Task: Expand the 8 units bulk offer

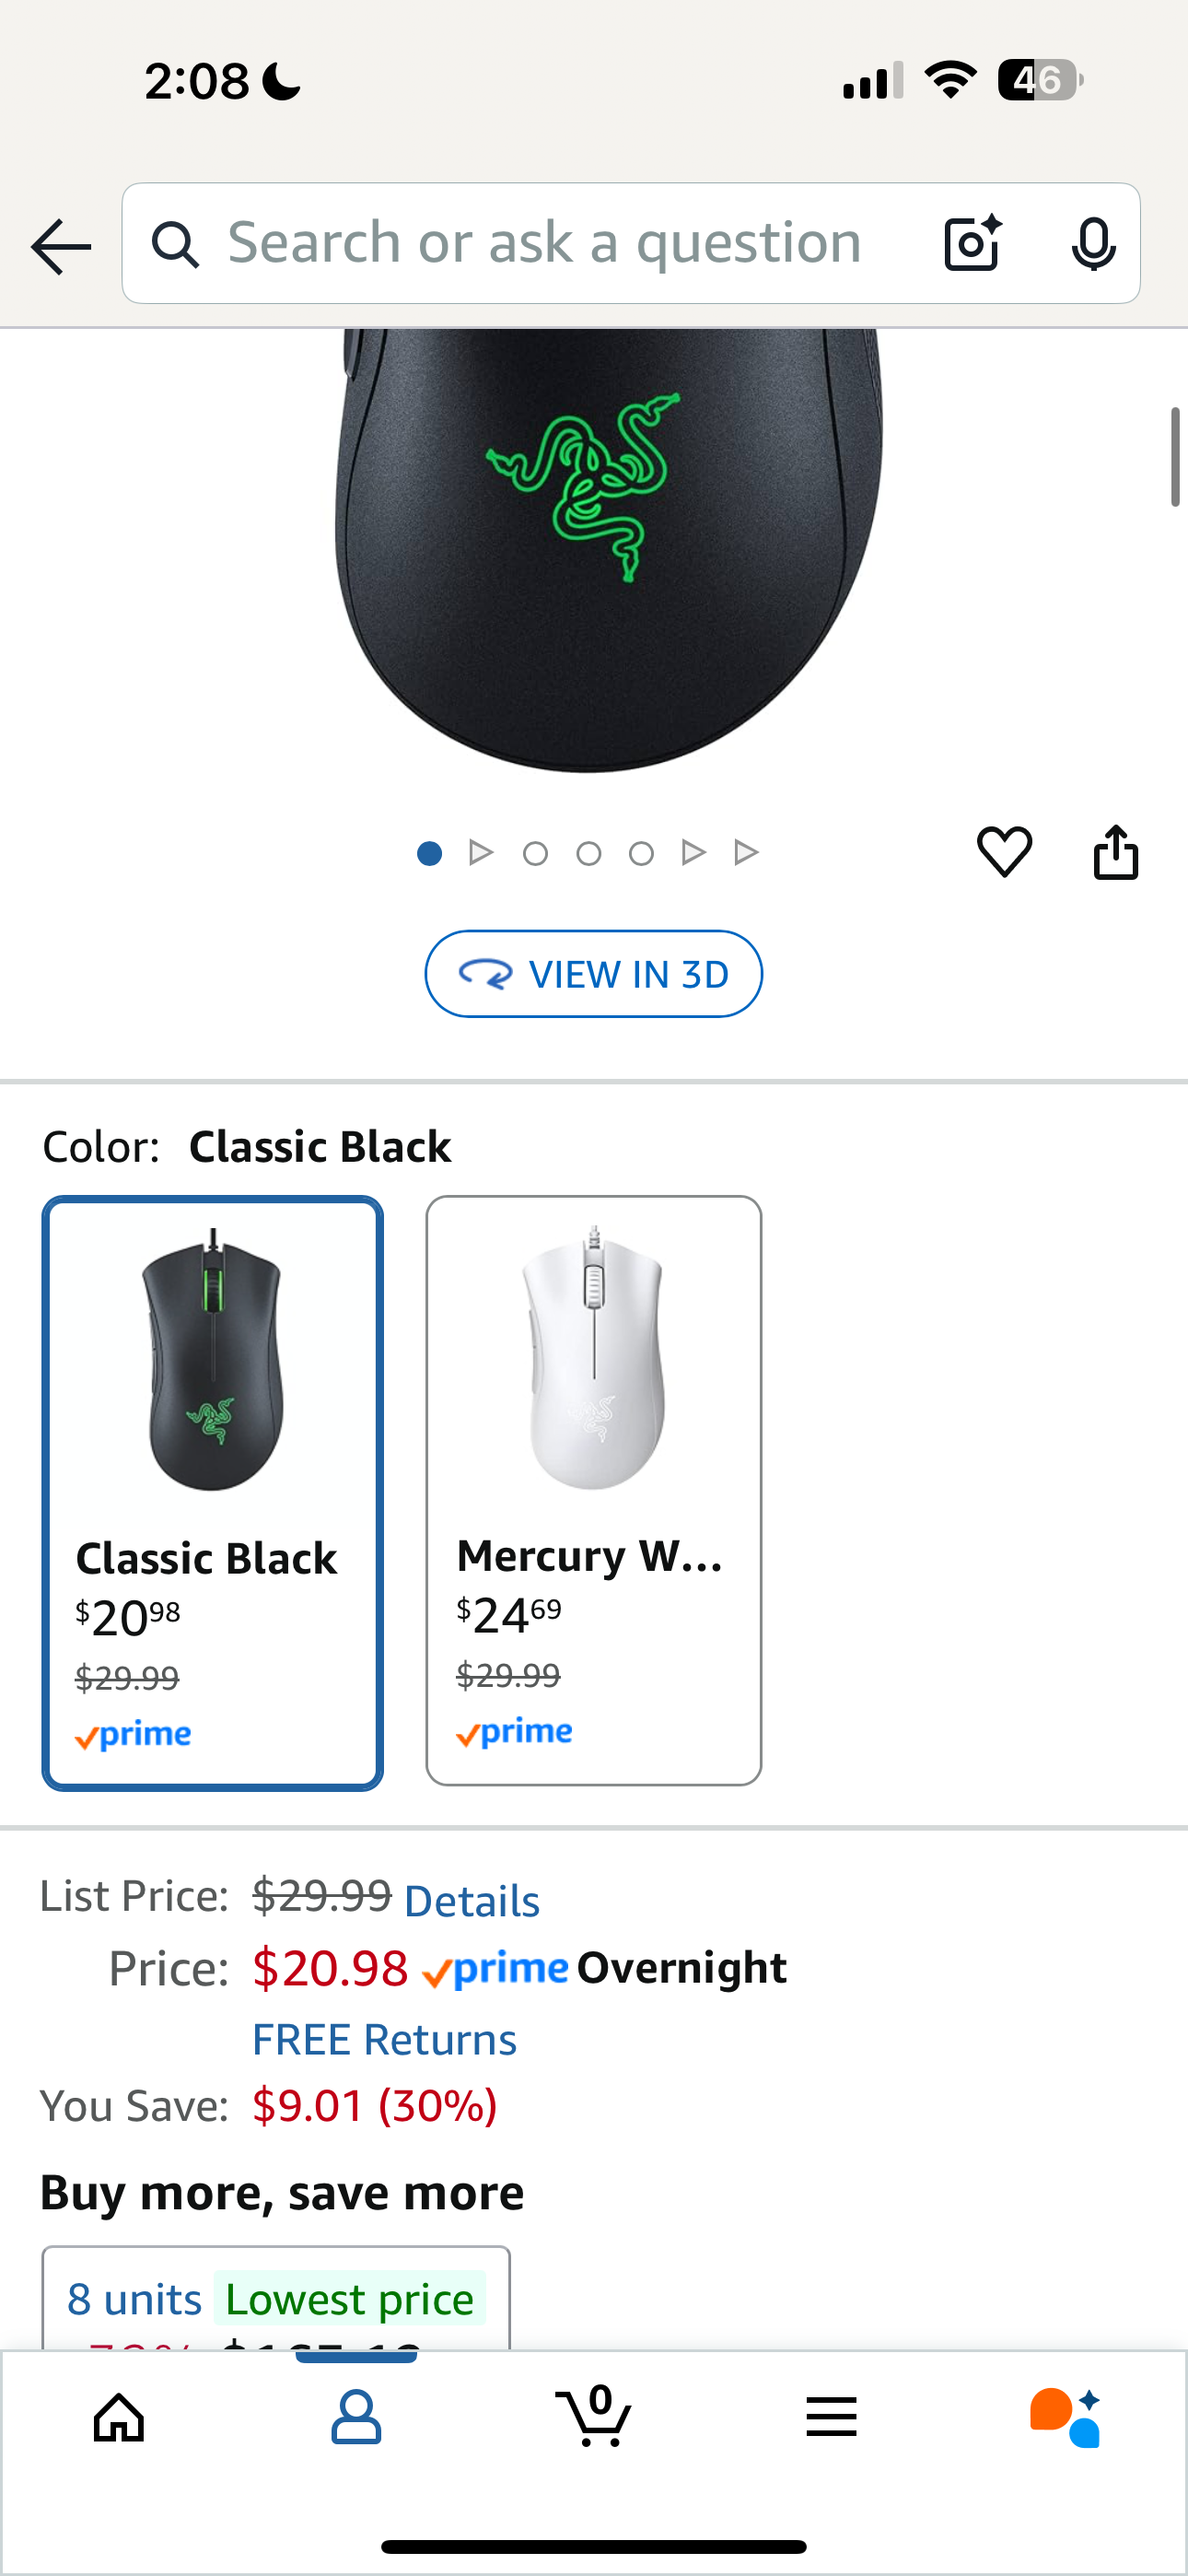Action: coord(276,2300)
